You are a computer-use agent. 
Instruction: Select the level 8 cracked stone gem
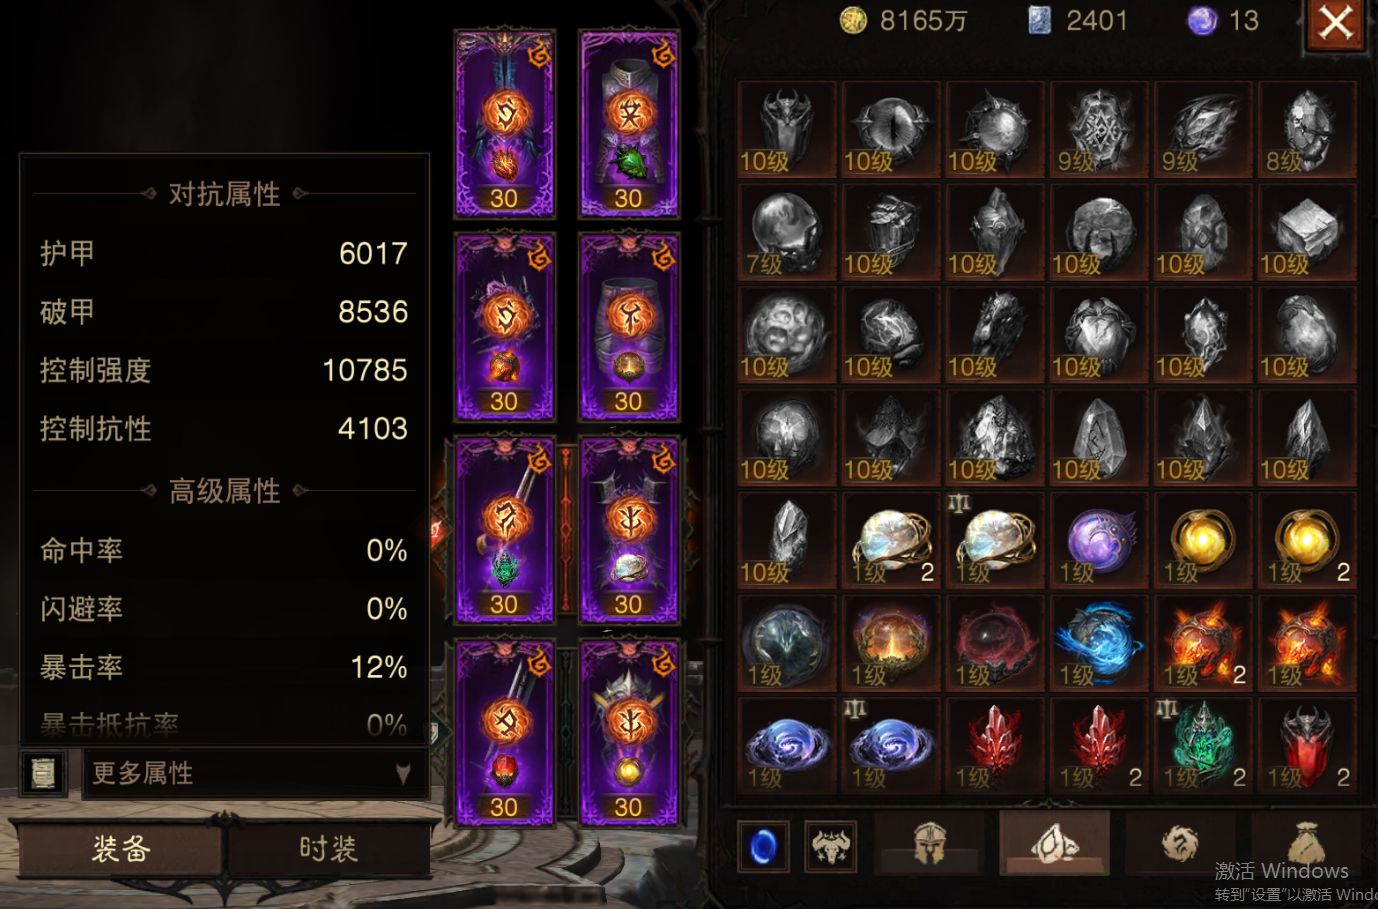point(1306,130)
